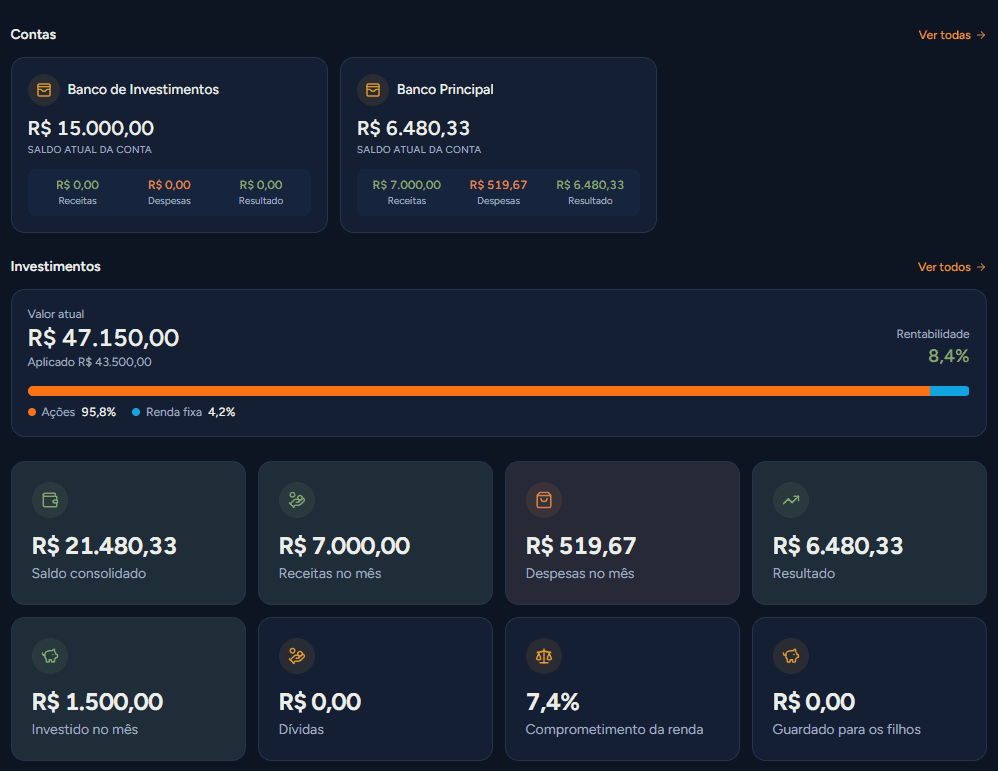Screen dimensions: 998x771
Task: Click the Banco de Investimentos account icon
Action: [44, 90]
